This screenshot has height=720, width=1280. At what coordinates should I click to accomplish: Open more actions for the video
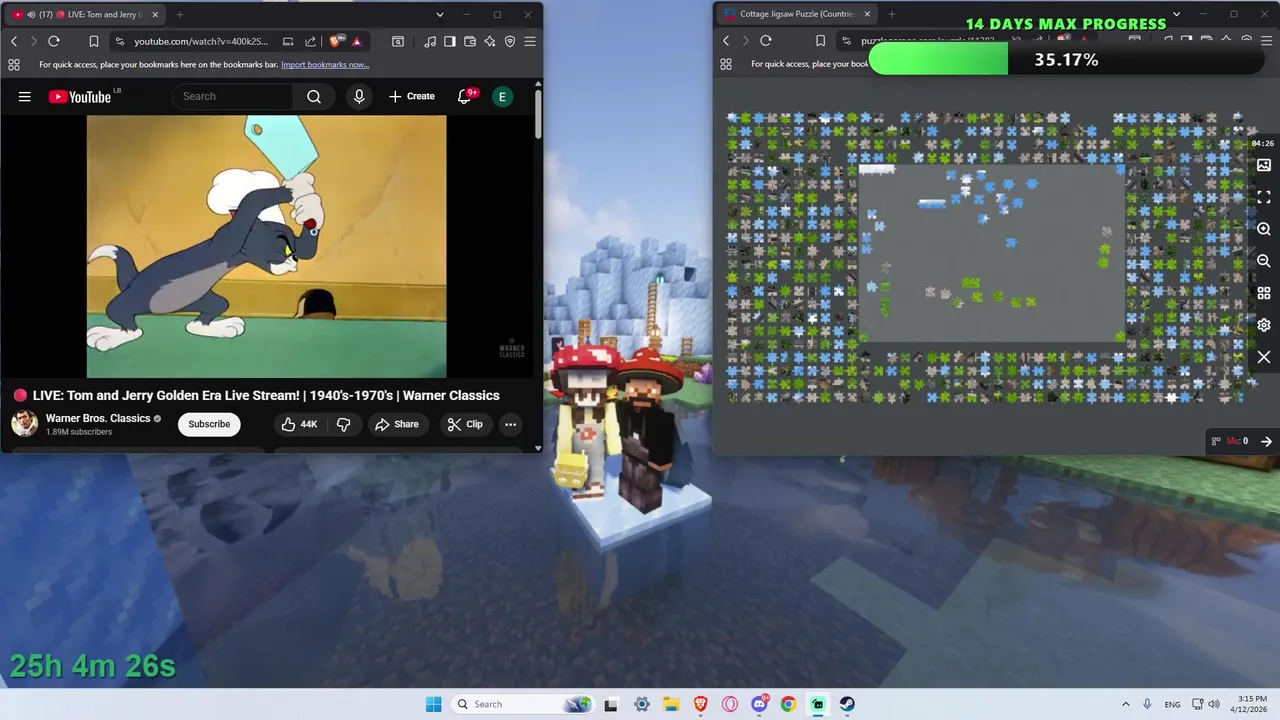[x=510, y=424]
